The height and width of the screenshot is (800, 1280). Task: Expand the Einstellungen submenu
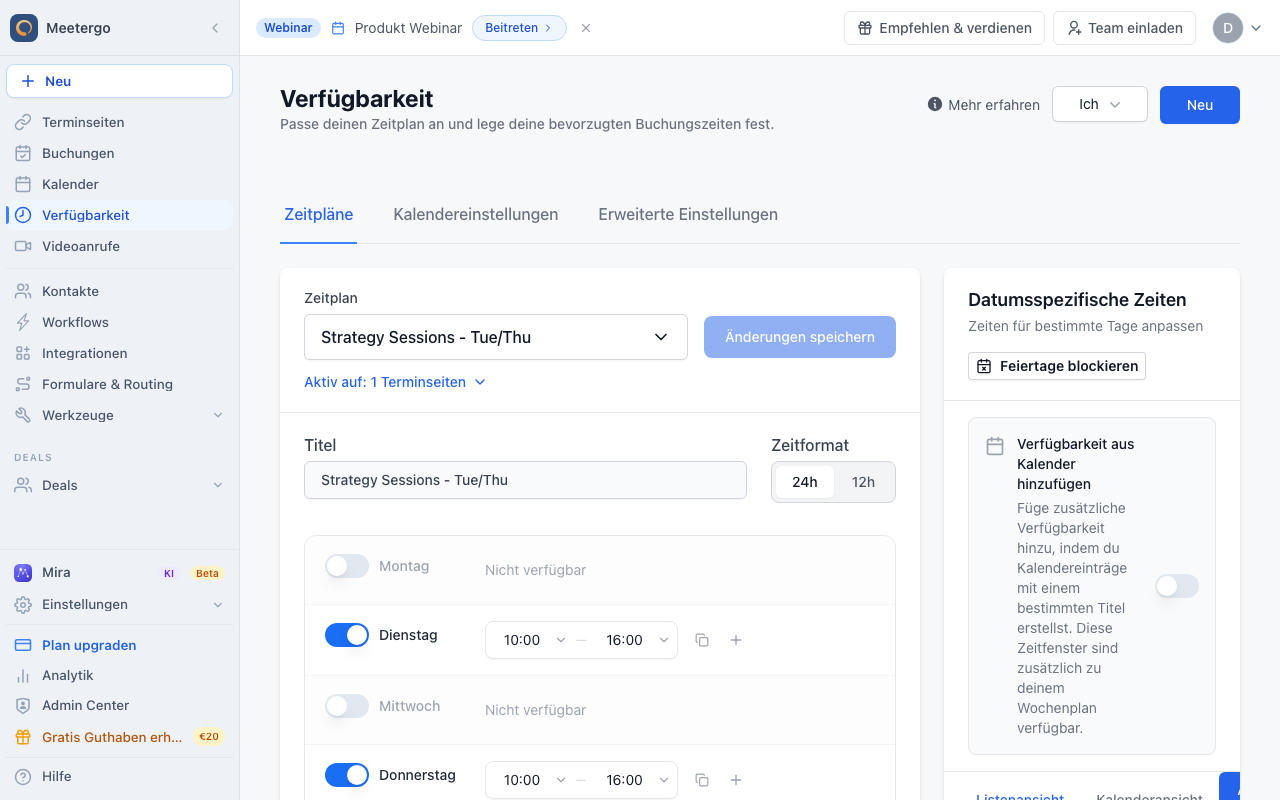[218, 604]
